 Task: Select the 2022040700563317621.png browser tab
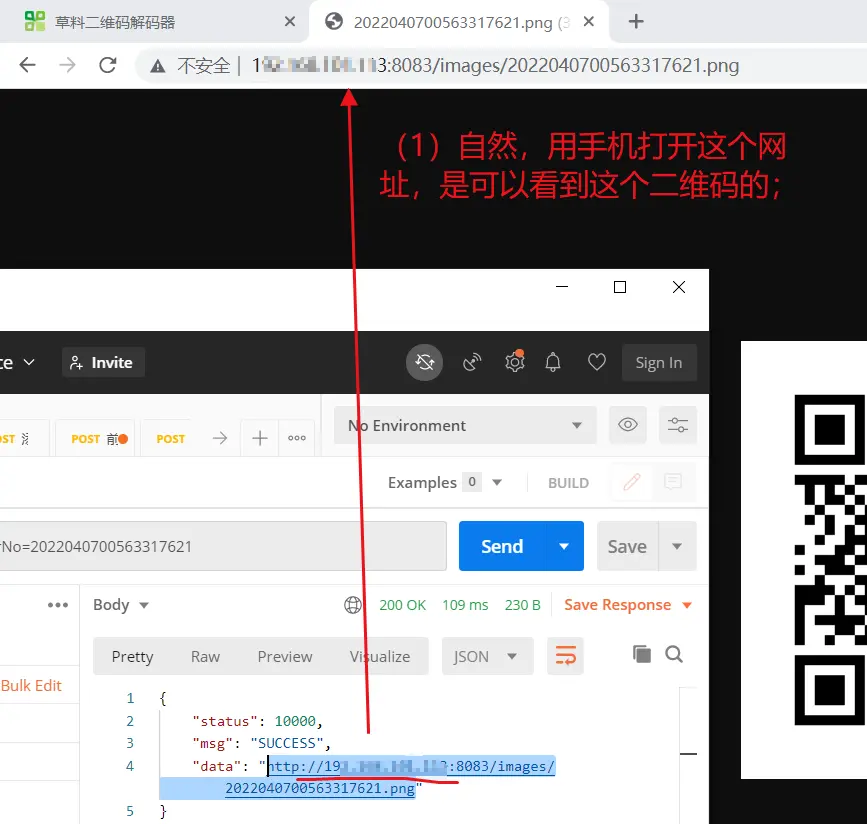pos(458,22)
